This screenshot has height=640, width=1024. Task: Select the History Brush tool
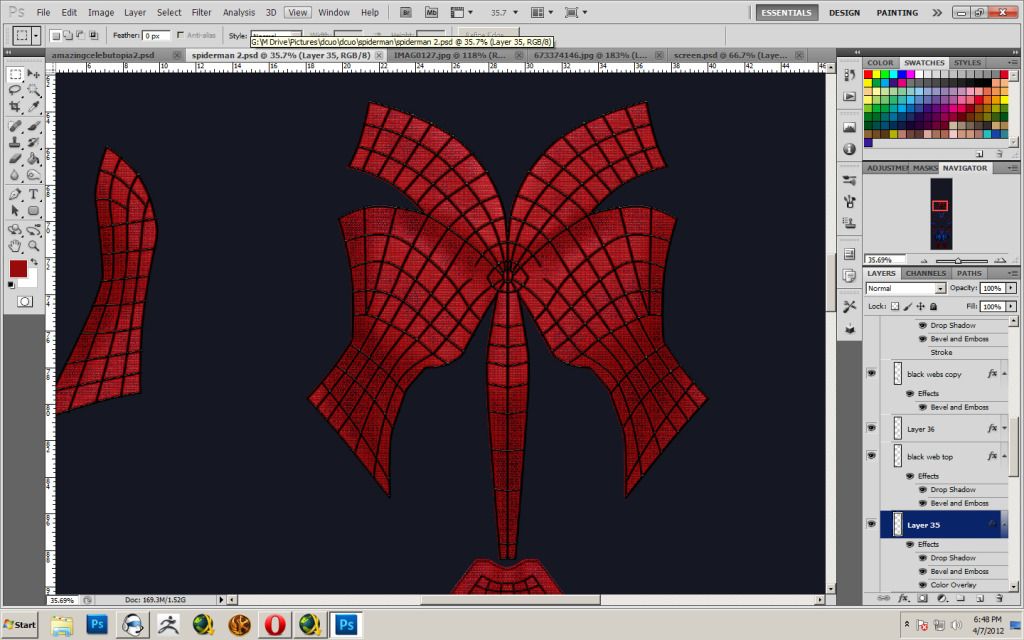(x=33, y=142)
